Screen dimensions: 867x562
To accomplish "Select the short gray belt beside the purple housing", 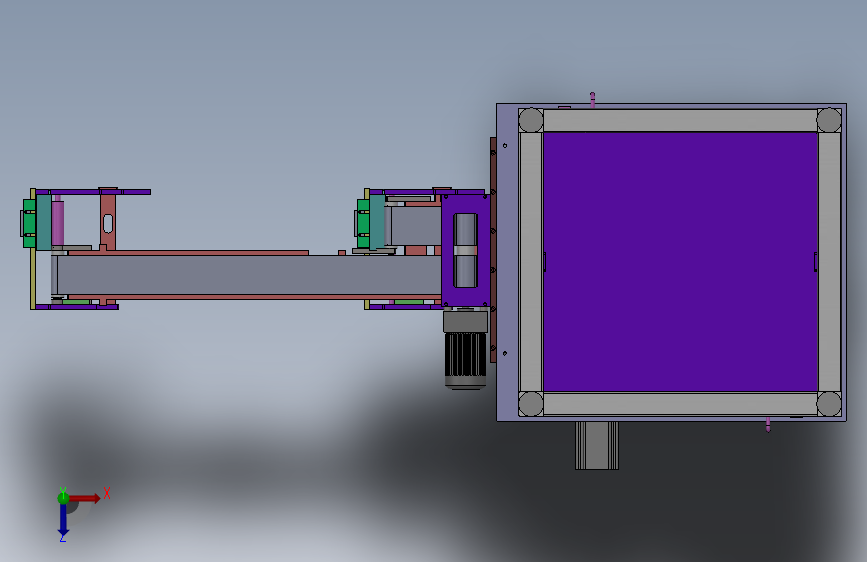I will pyautogui.click(x=415, y=226).
